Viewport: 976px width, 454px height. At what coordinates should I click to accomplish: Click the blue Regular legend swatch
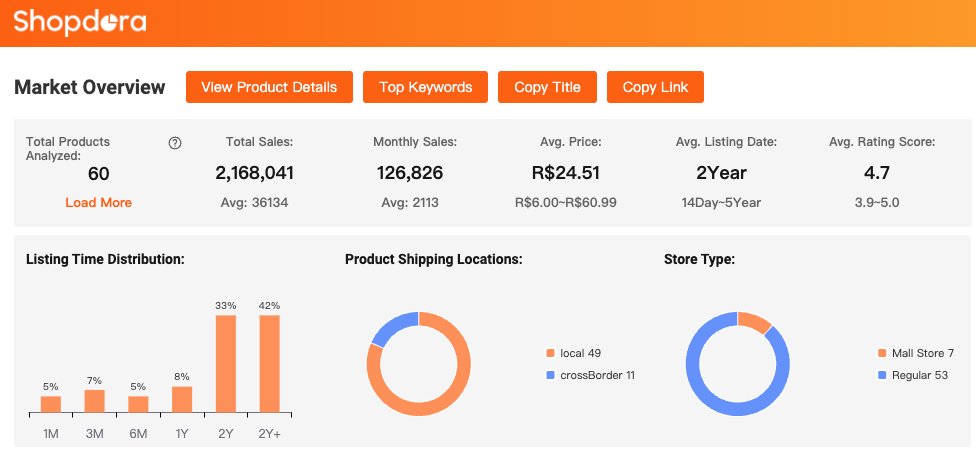point(882,375)
